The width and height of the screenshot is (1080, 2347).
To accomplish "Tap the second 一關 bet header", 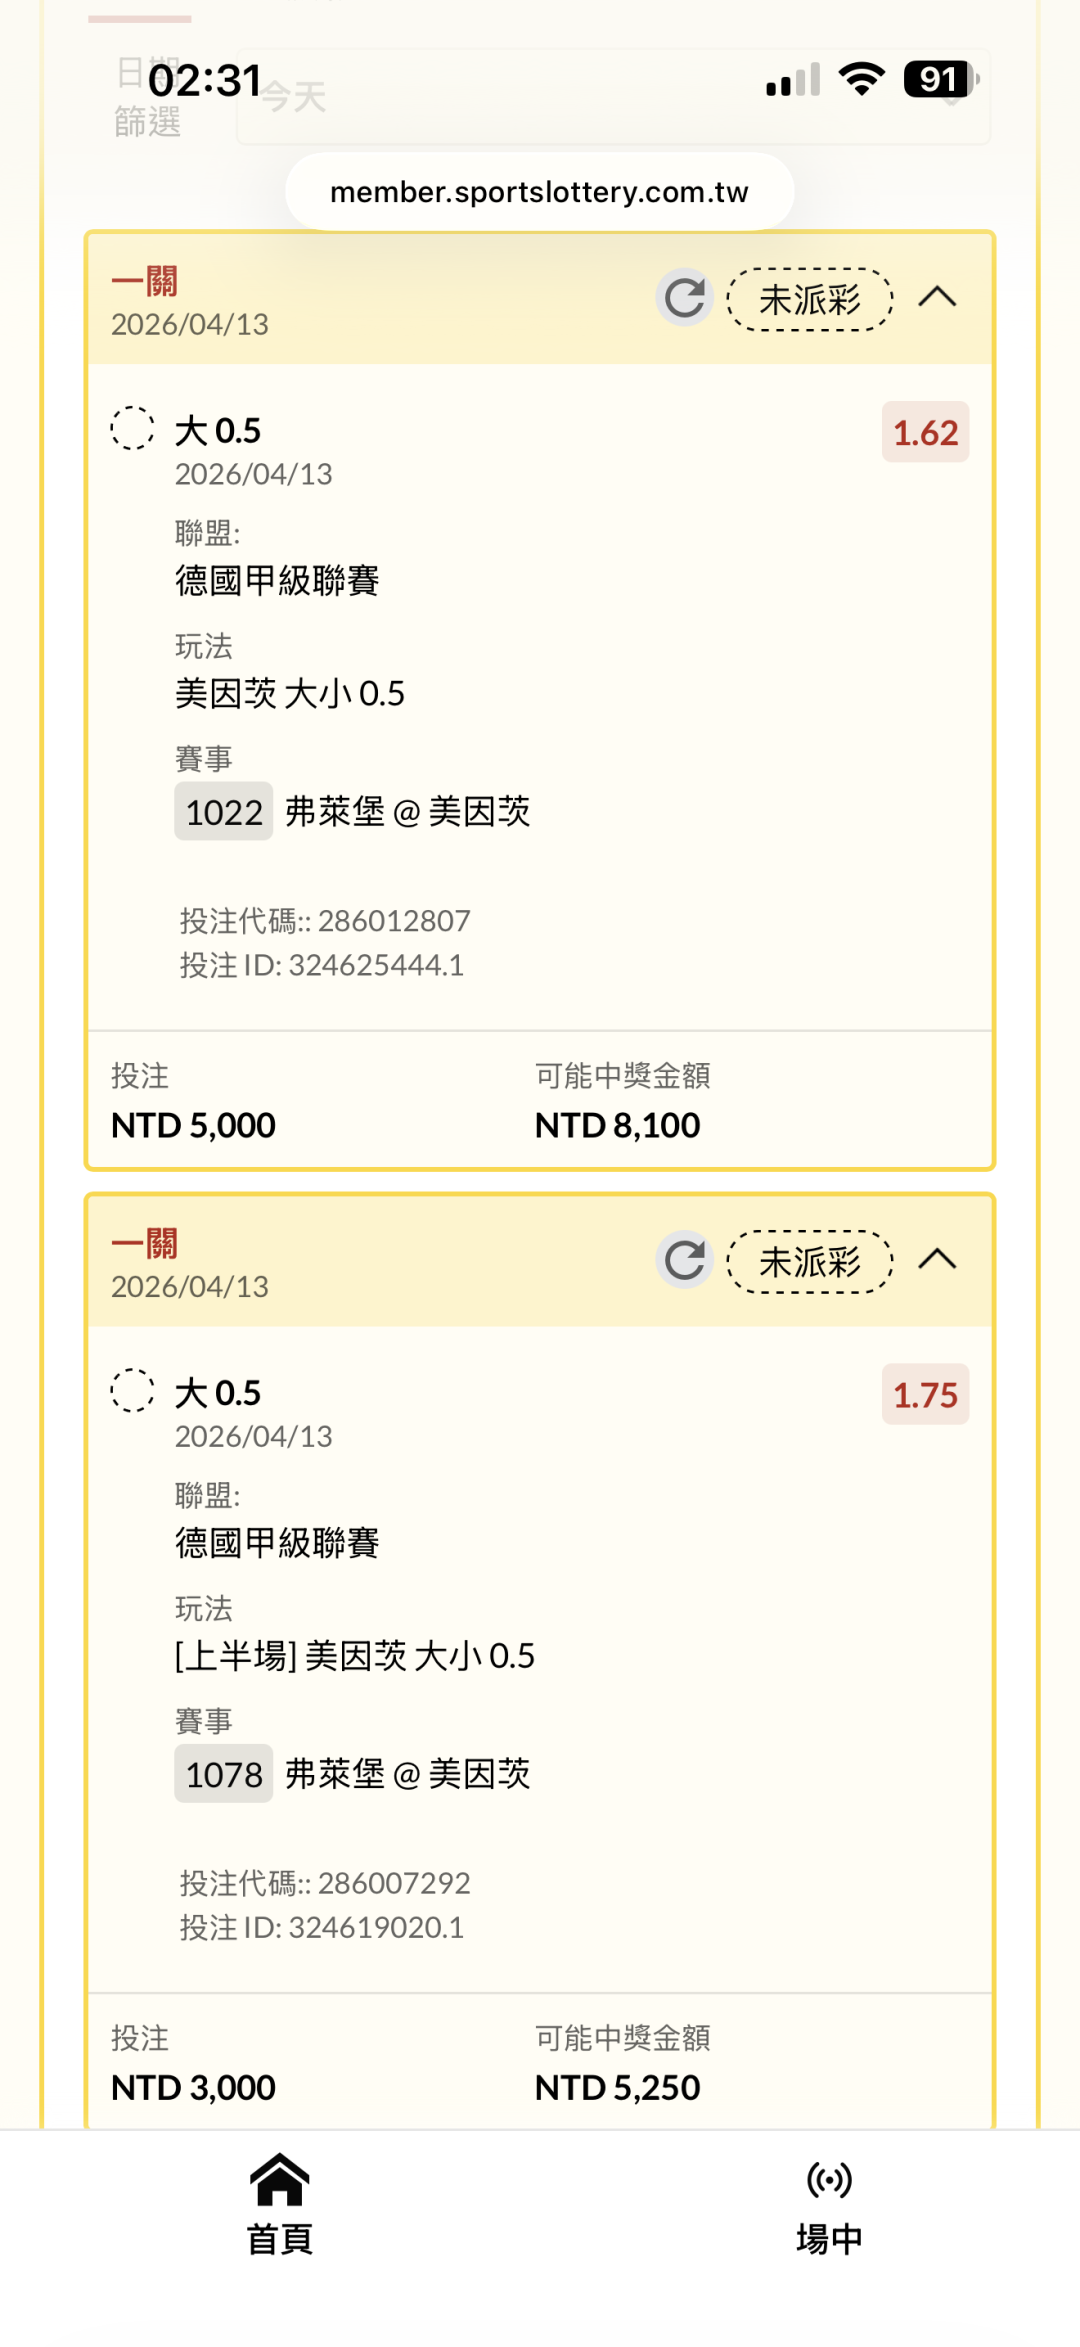I will pyautogui.click(x=145, y=1244).
